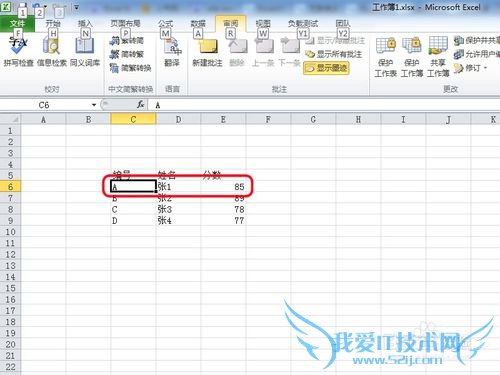Click 共享工作簿 share workbook
500x375 pixels.
coord(438,57)
